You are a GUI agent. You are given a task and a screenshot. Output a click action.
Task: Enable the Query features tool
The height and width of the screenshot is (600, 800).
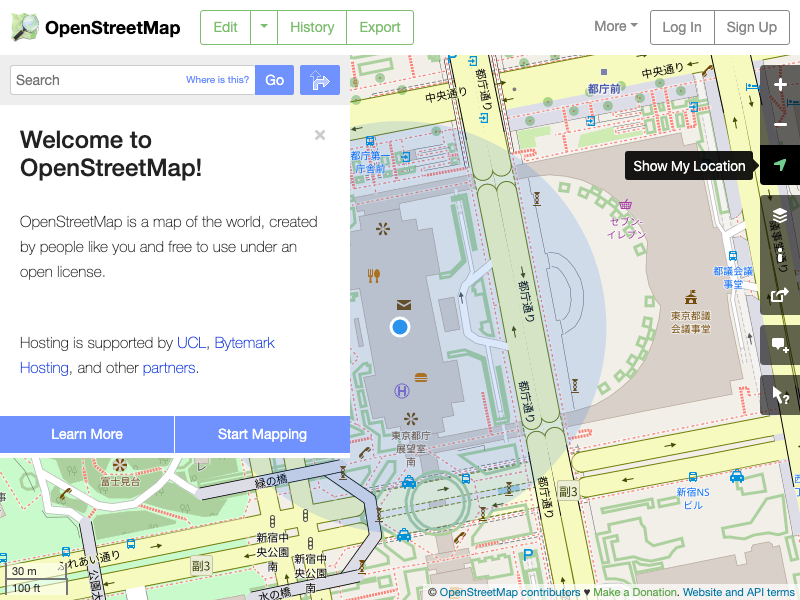tap(780, 396)
